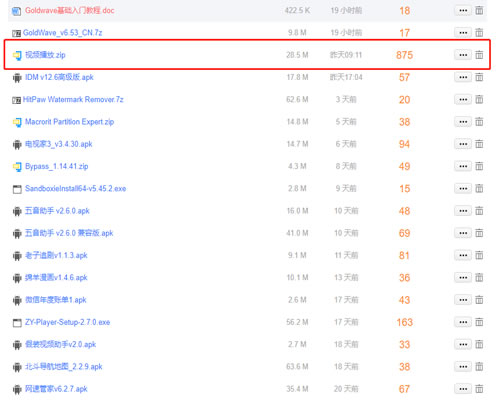Click the 7z icon beside HitPaw Watermark Remover
This screenshot has height=400, width=500.
(17, 100)
